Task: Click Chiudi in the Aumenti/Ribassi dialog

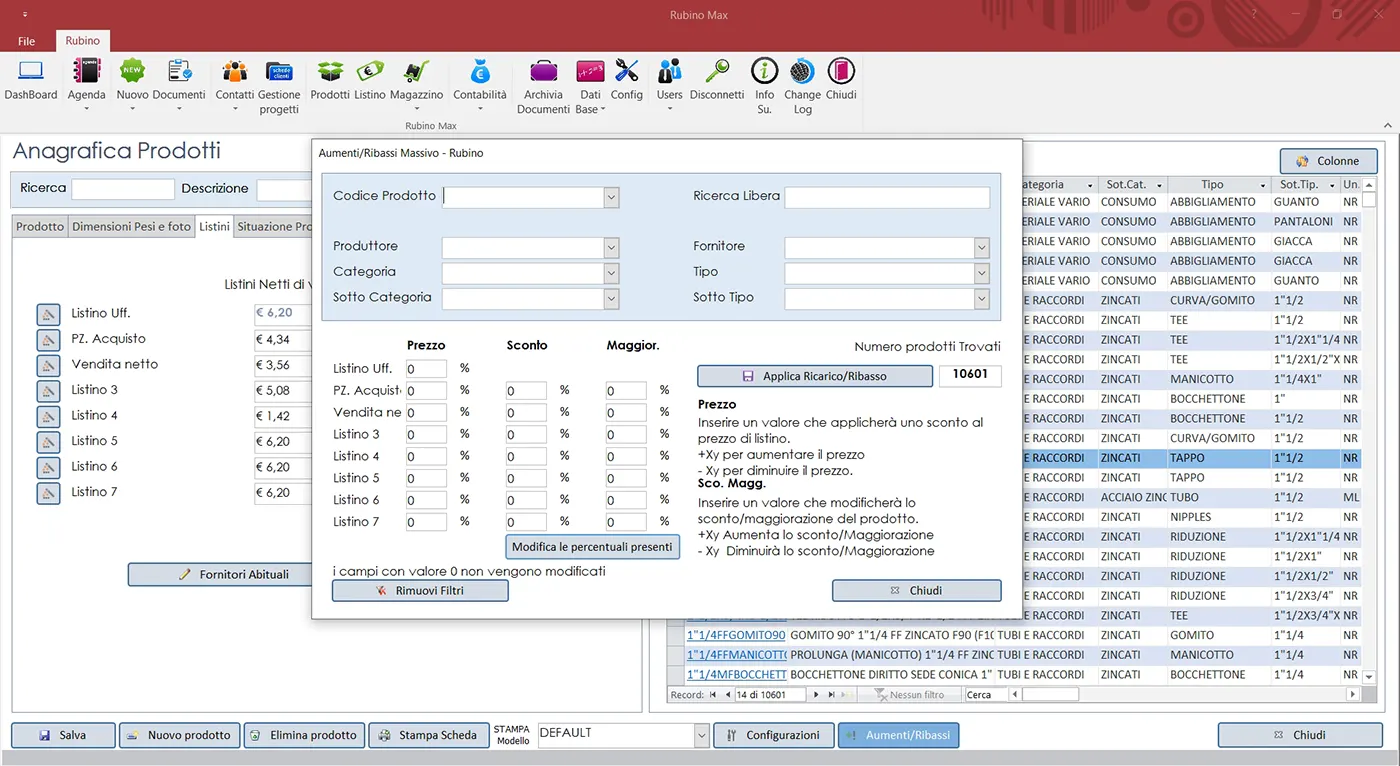Action: coord(916,591)
